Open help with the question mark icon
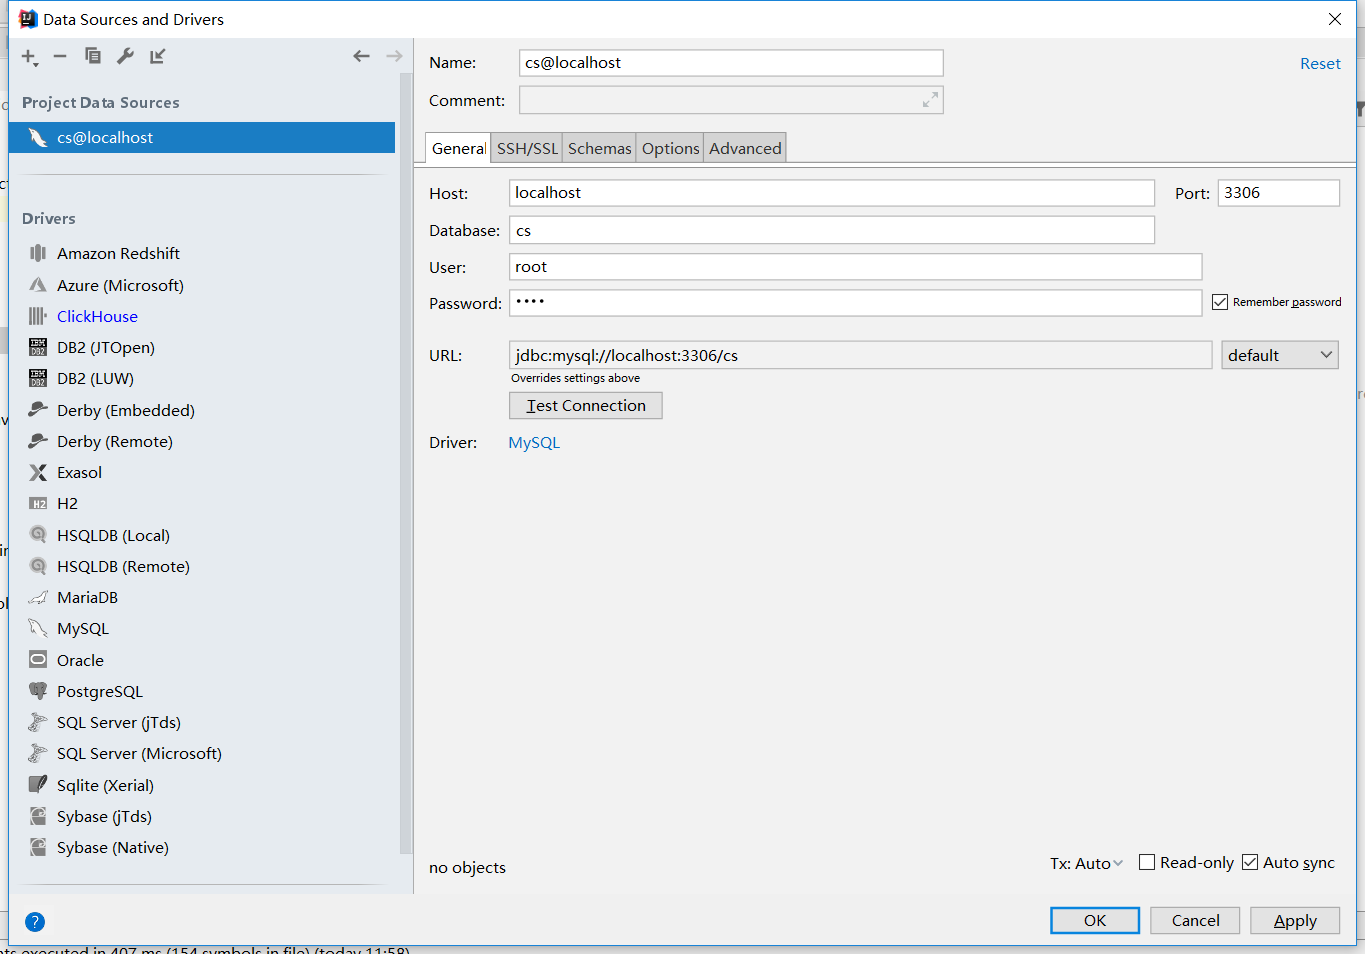 click(x=35, y=922)
